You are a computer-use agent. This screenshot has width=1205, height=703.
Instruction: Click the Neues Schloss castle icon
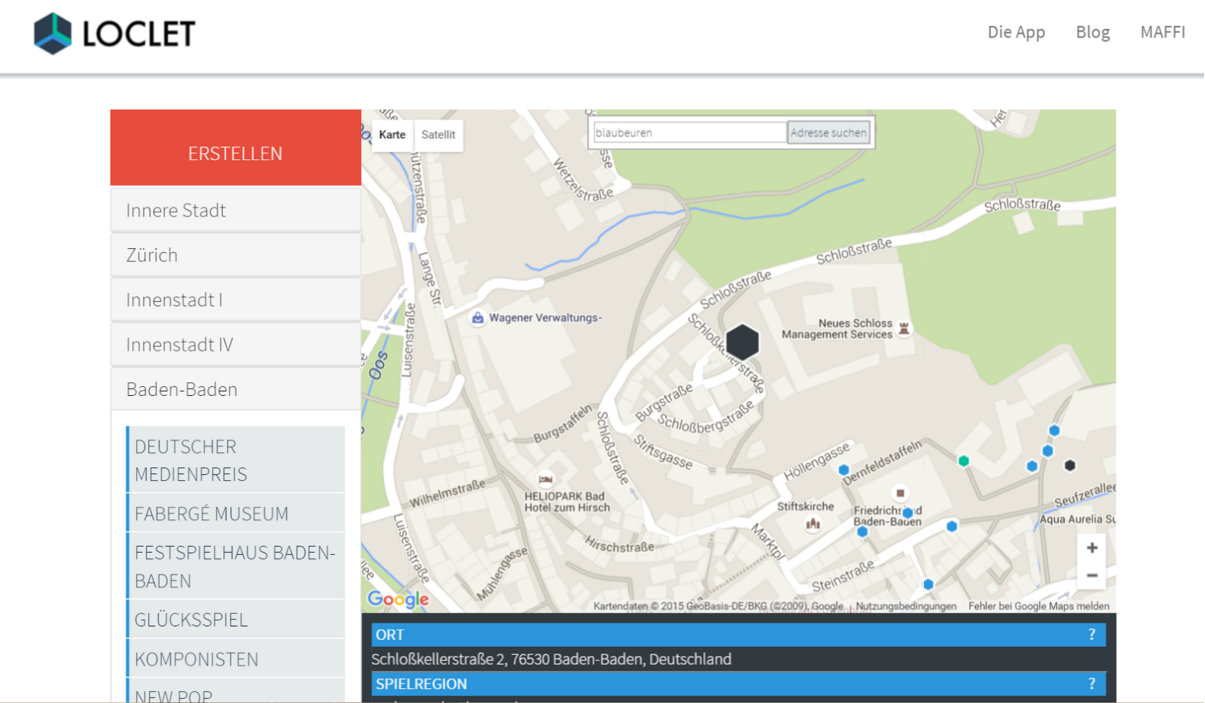tap(905, 328)
